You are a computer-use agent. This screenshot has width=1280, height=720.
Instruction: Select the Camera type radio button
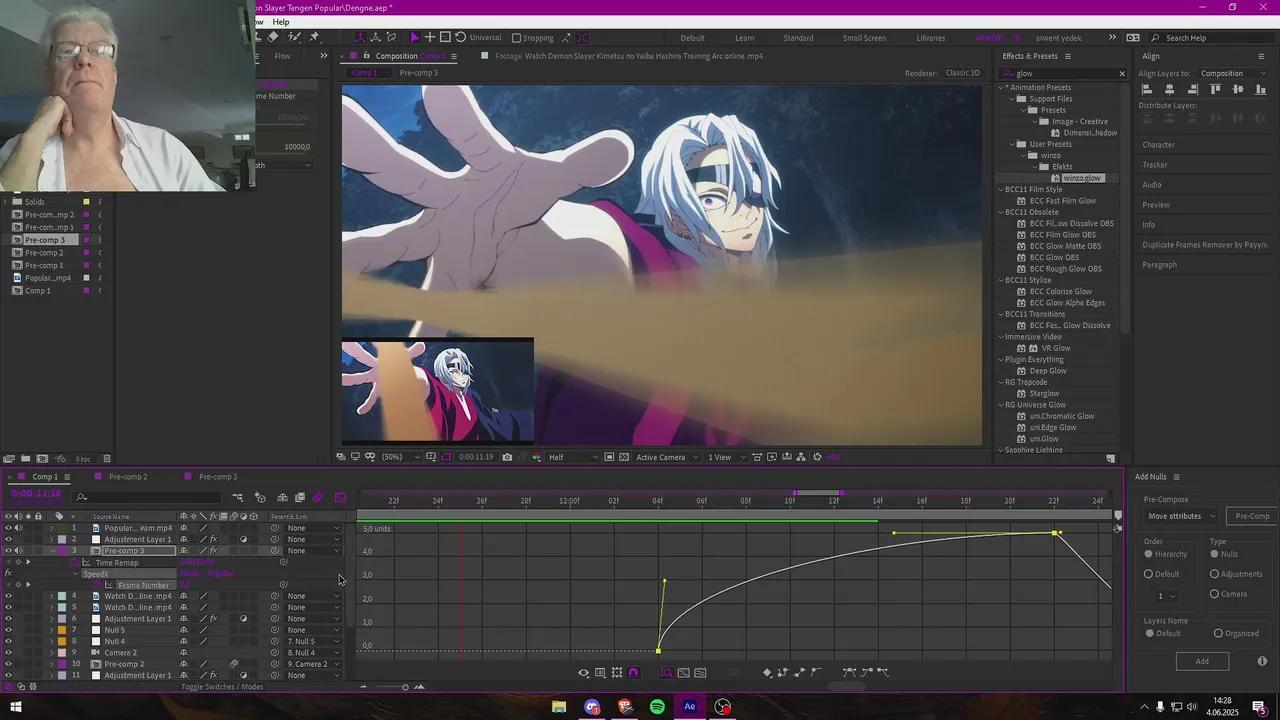[1214, 594]
